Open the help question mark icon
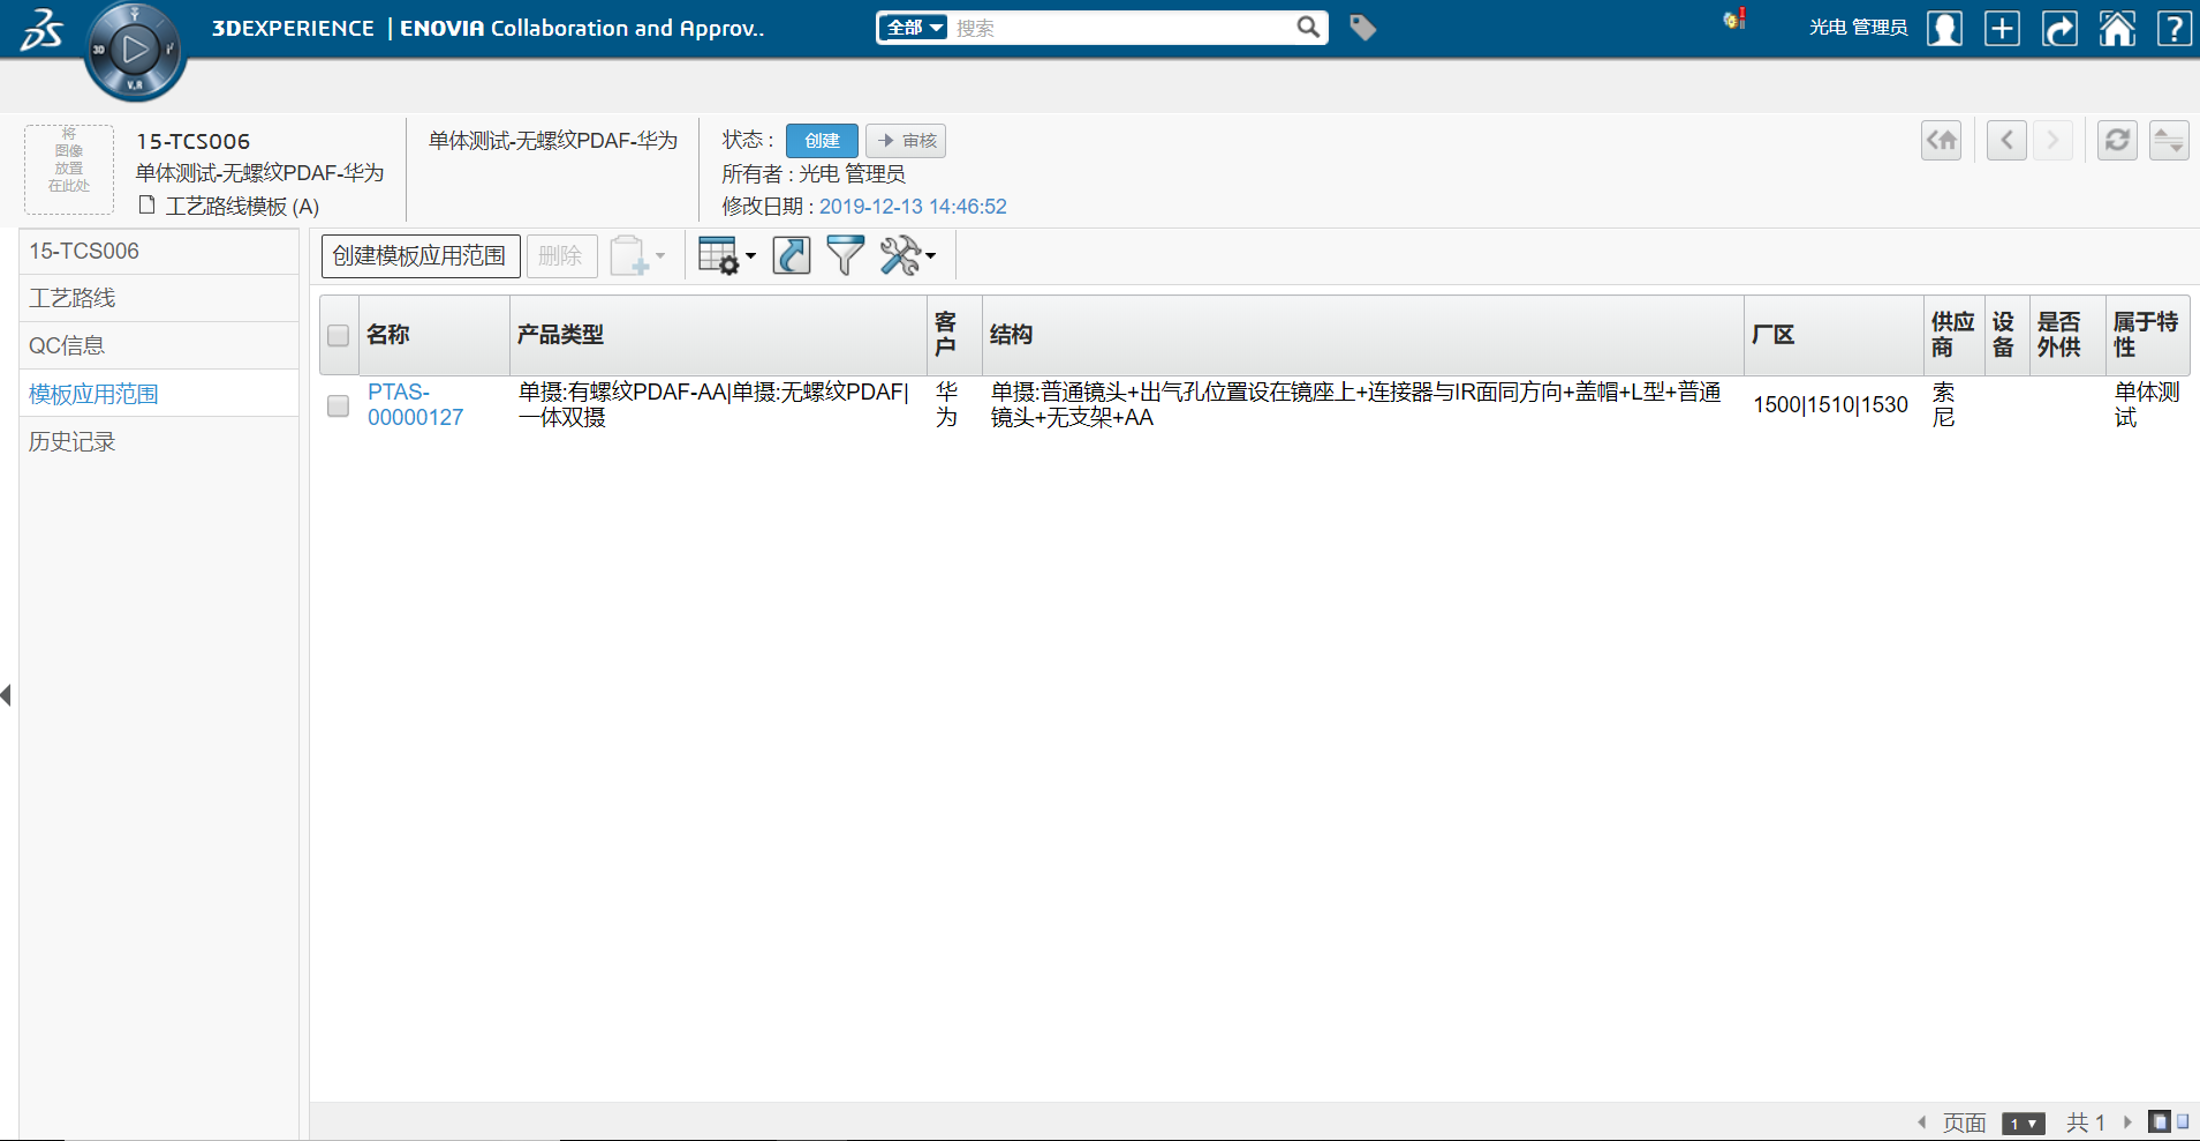2200x1141 pixels. pos(2173,28)
